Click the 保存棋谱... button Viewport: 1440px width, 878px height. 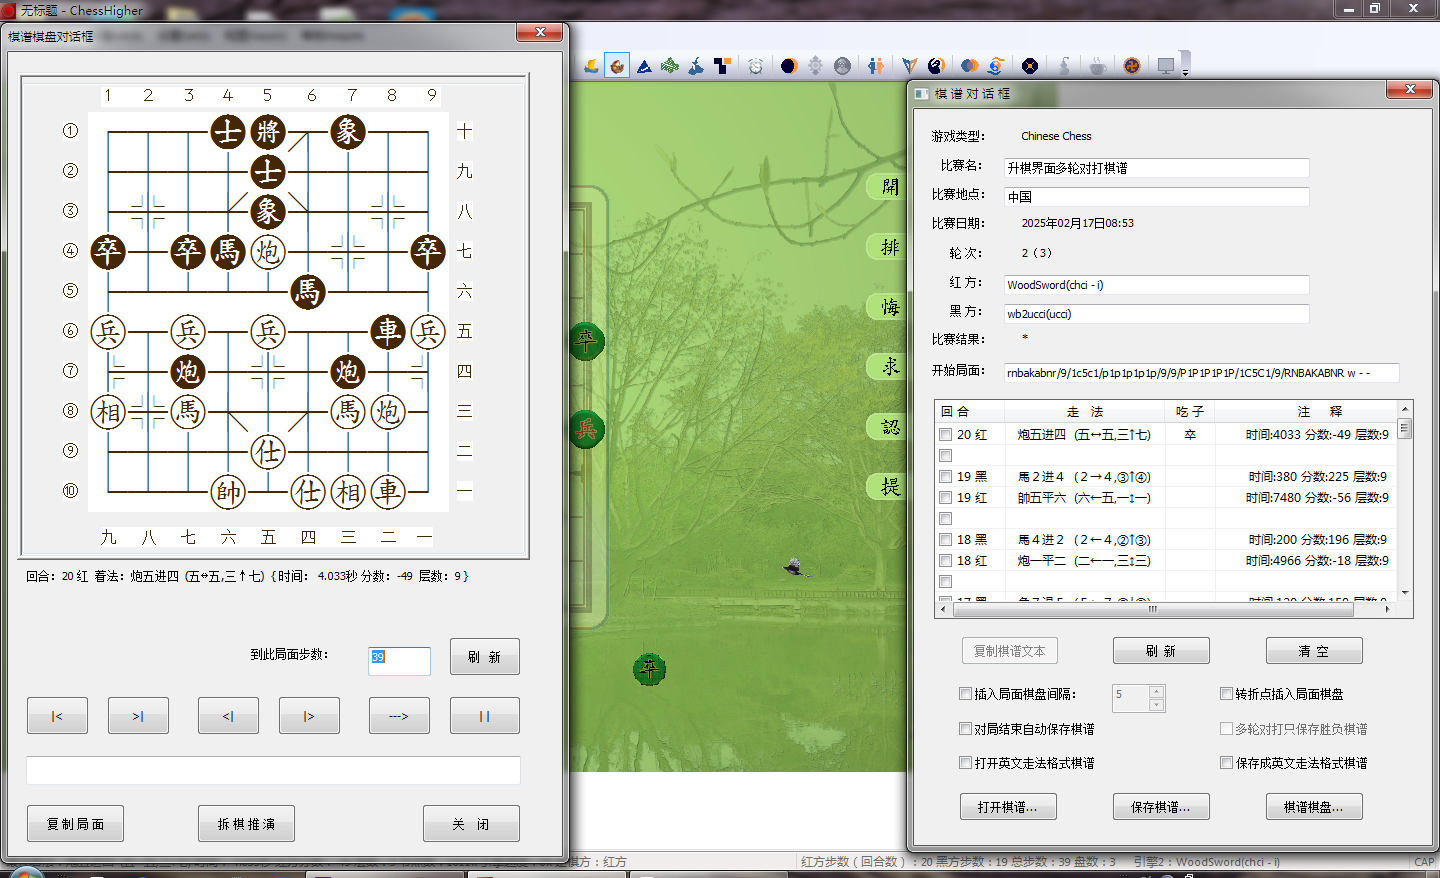coord(1160,807)
